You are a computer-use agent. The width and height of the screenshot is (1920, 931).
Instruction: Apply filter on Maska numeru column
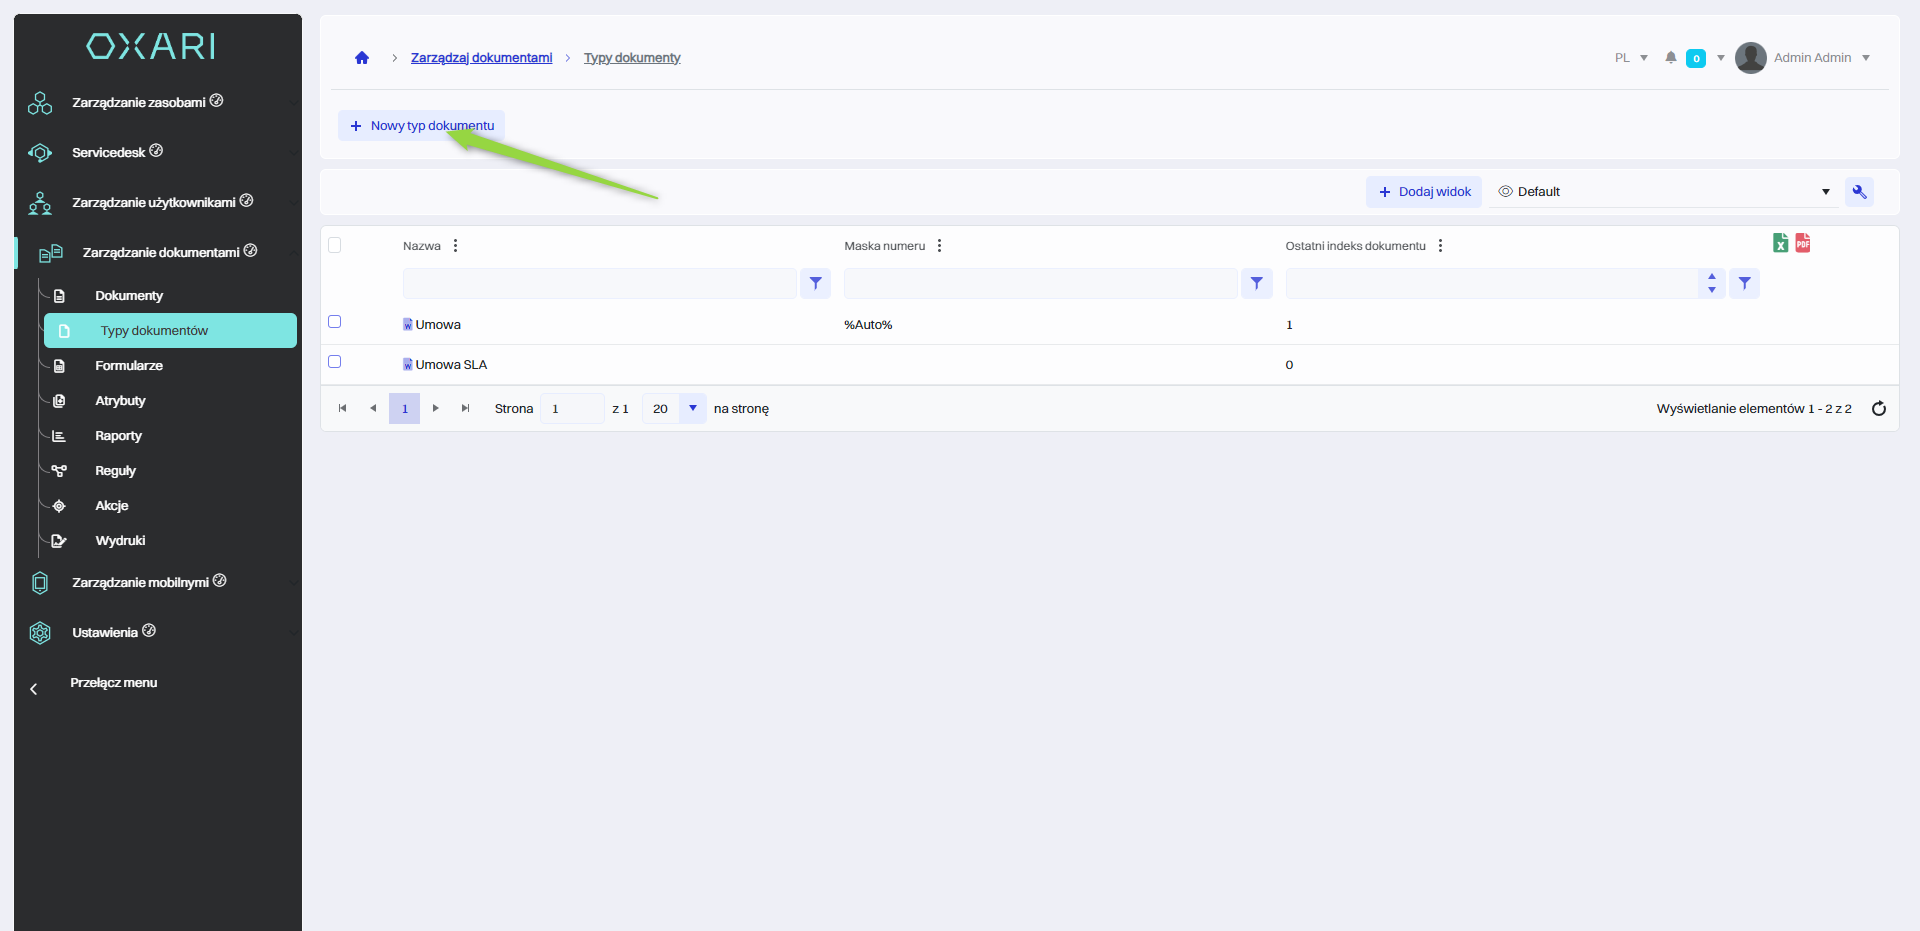point(1256,284)
